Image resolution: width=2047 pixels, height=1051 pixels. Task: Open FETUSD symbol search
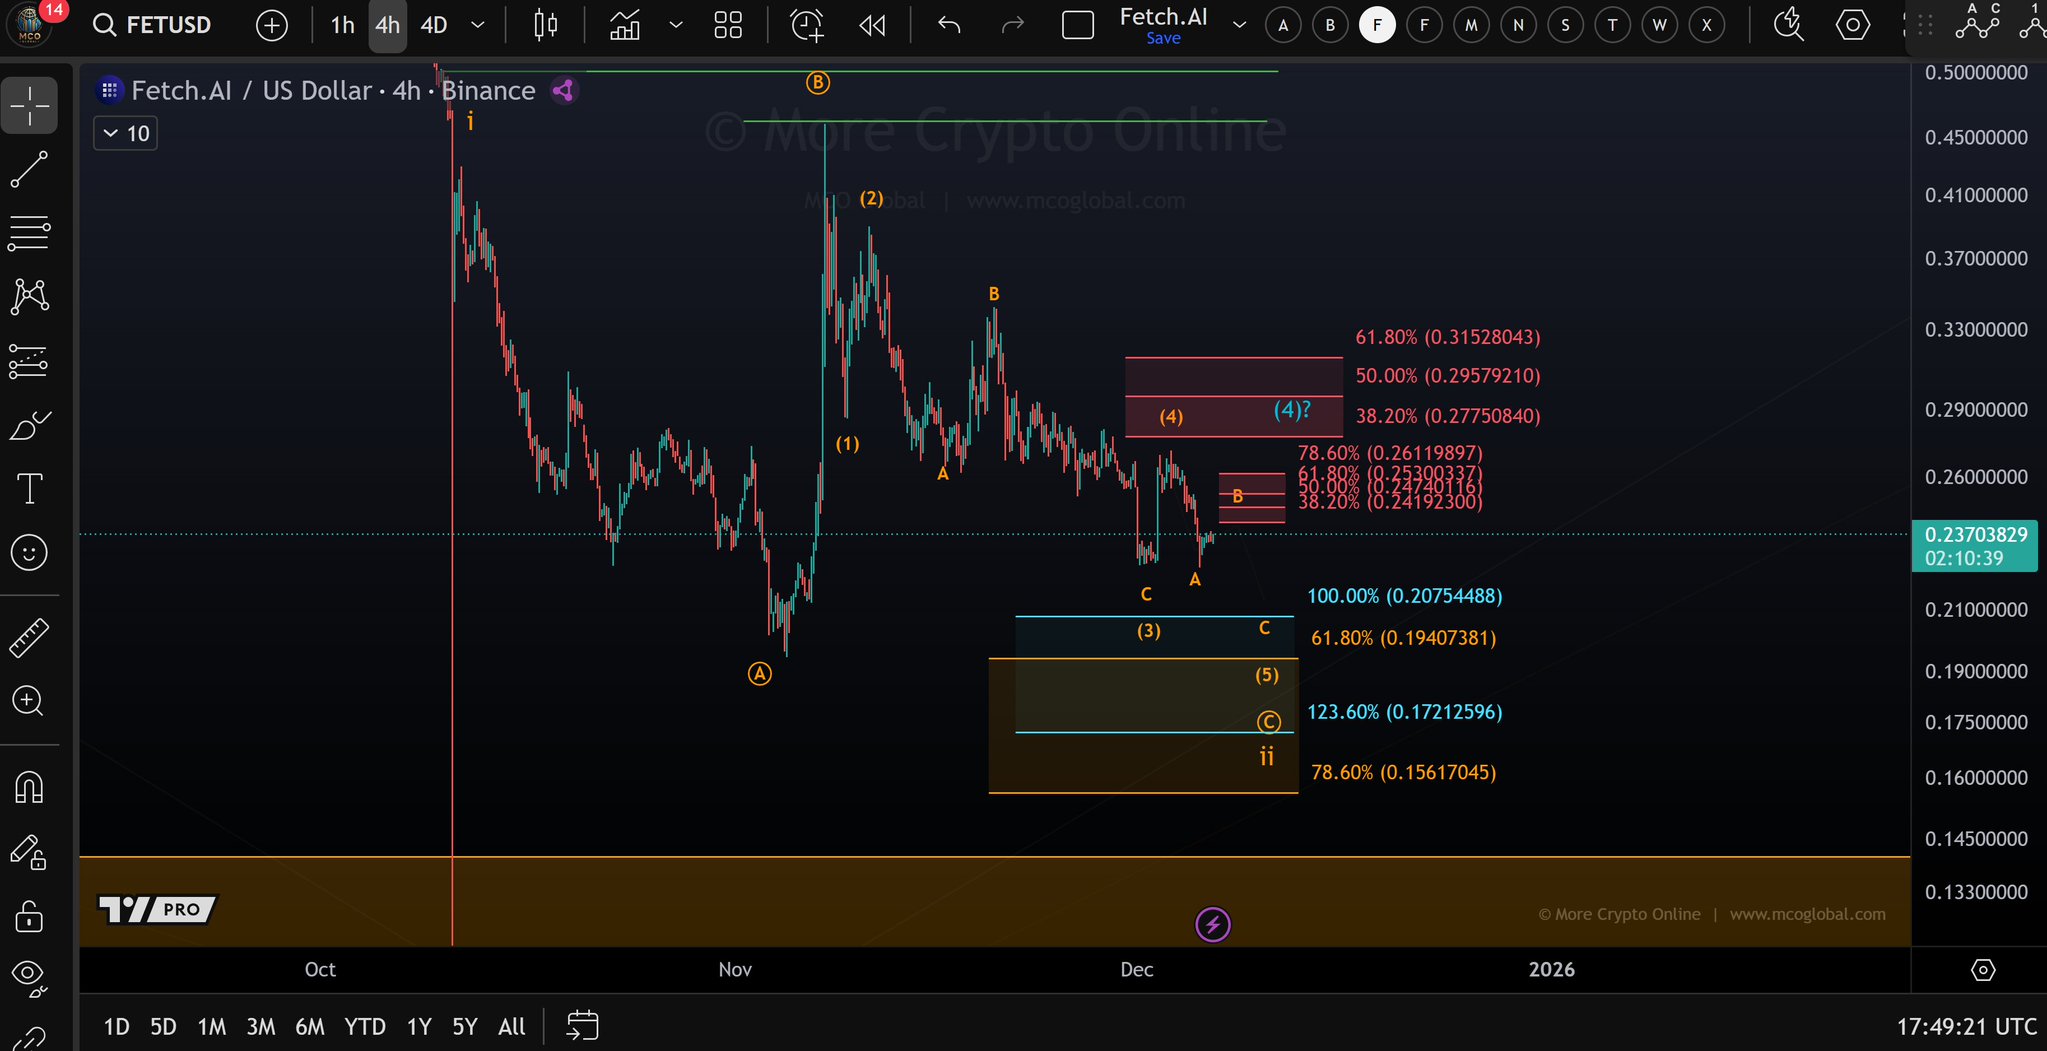[x=152, y=25]
